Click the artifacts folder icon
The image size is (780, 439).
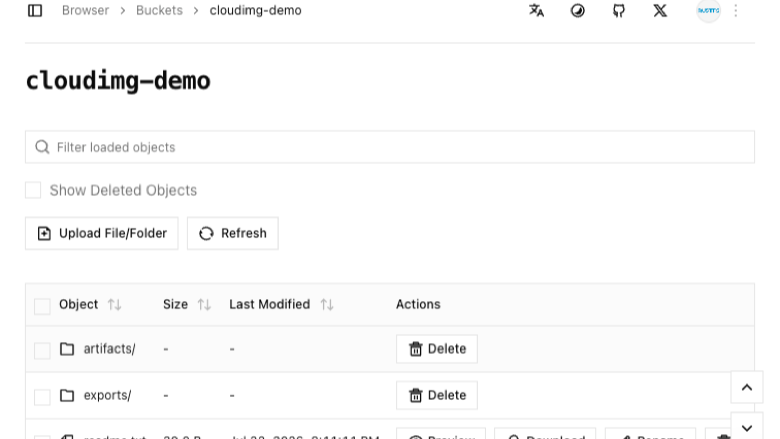click(x=67, y=349)
